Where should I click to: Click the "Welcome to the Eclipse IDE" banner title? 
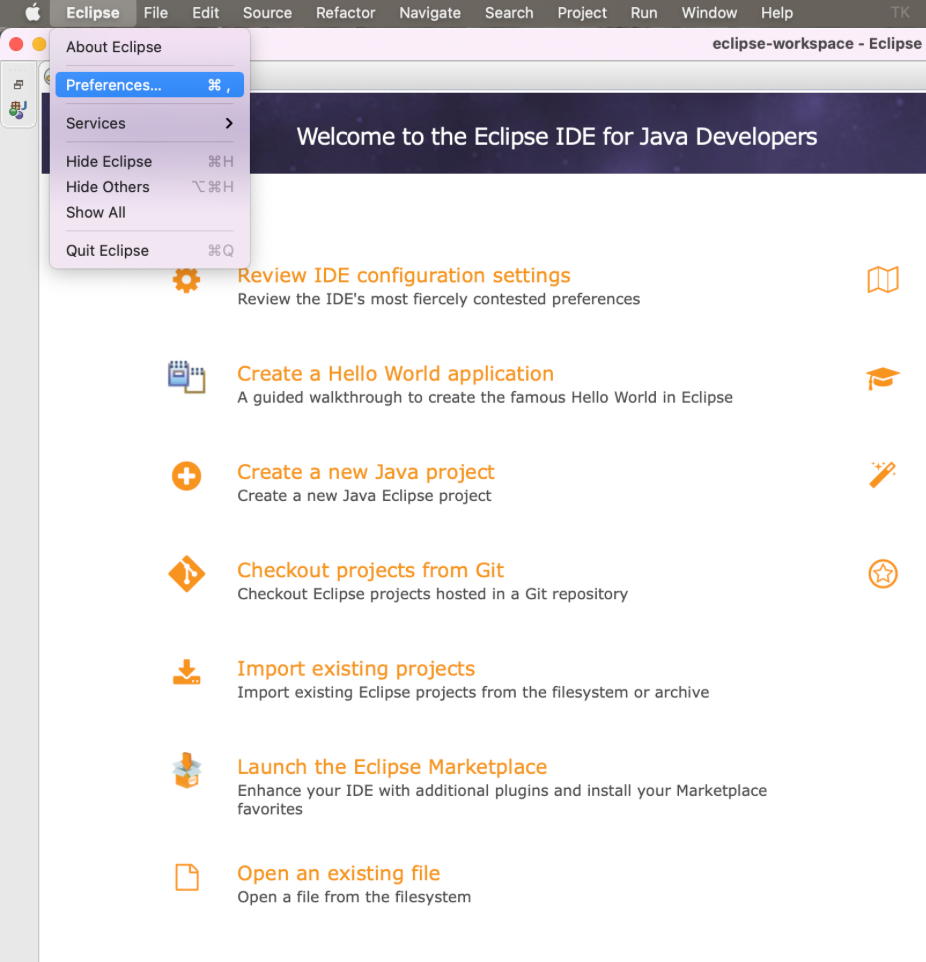pyautogui.click(x=557, y=136)
